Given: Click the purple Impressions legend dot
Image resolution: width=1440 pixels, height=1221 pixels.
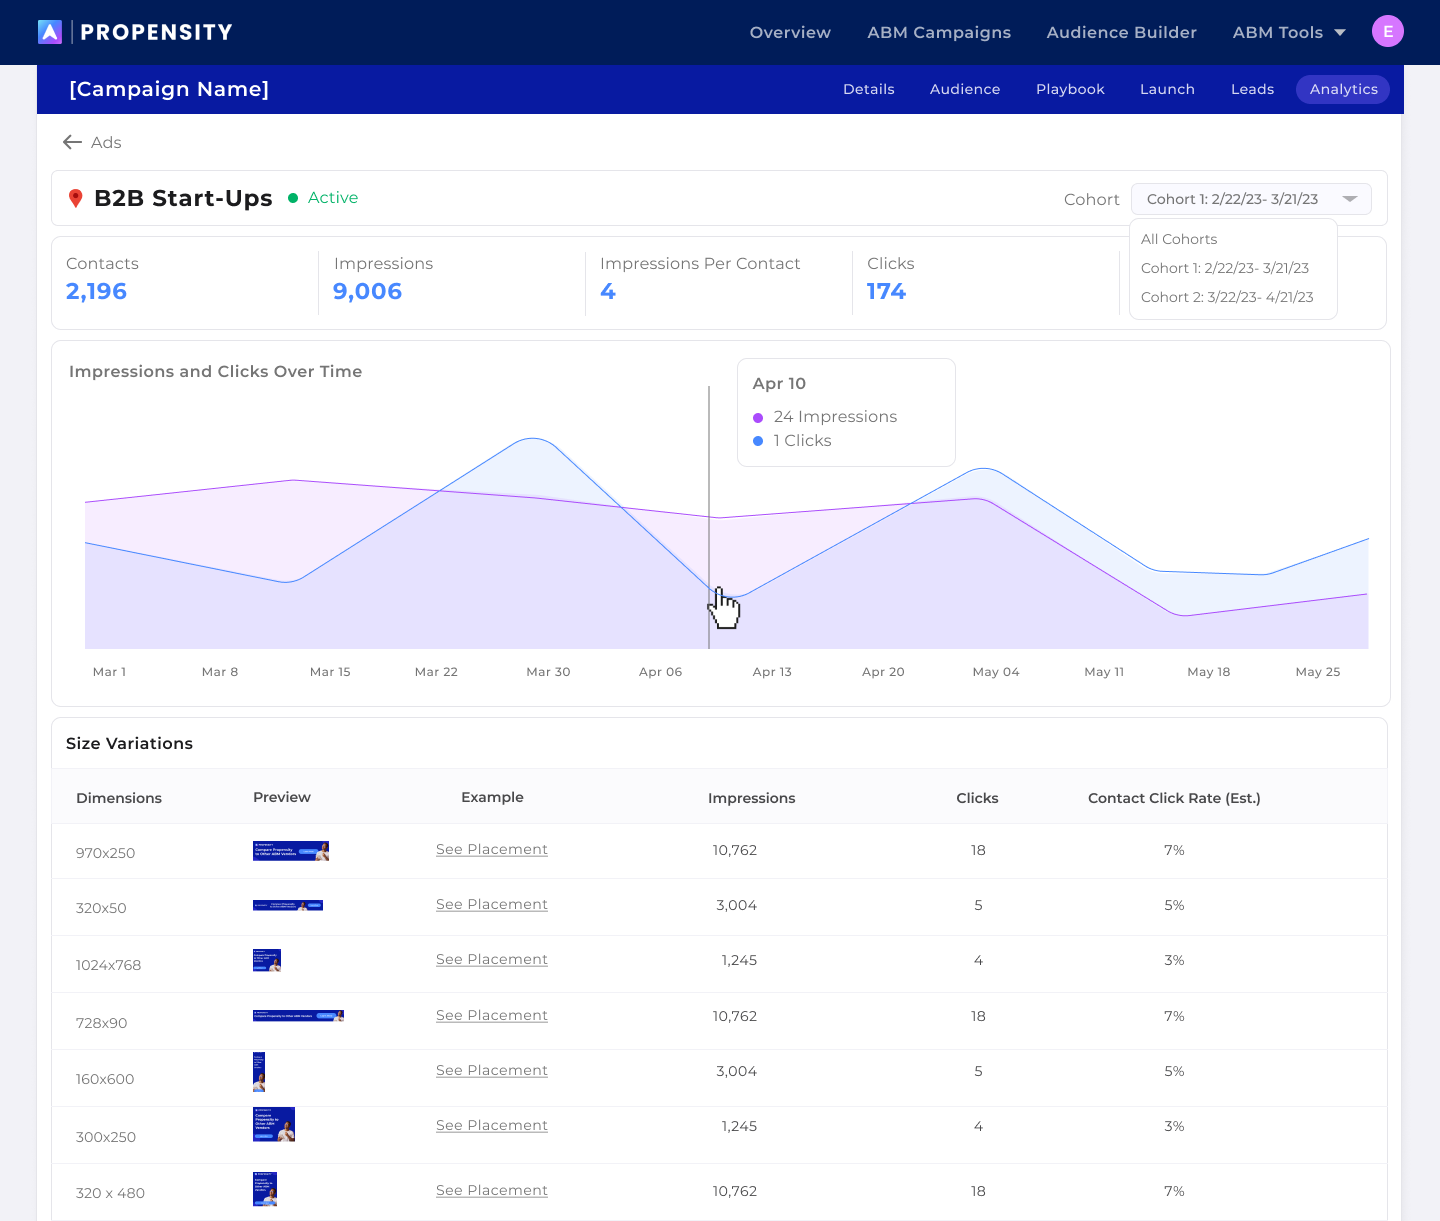Looking at the screenshot, I should pyautogui.click(x=758, y=417).
